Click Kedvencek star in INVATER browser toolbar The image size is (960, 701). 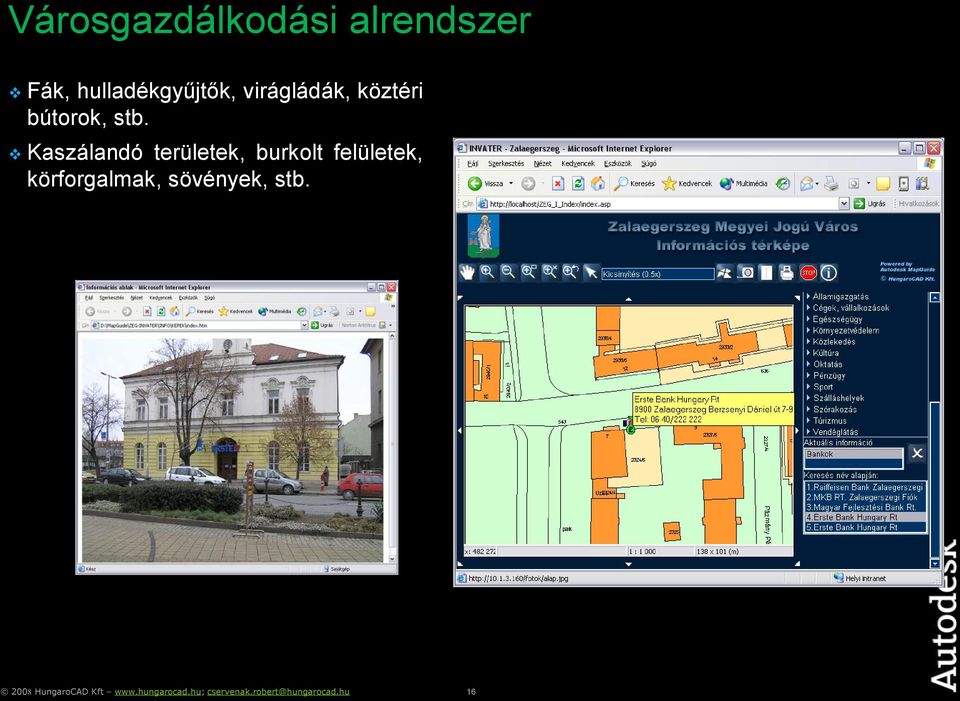point(687,184)
